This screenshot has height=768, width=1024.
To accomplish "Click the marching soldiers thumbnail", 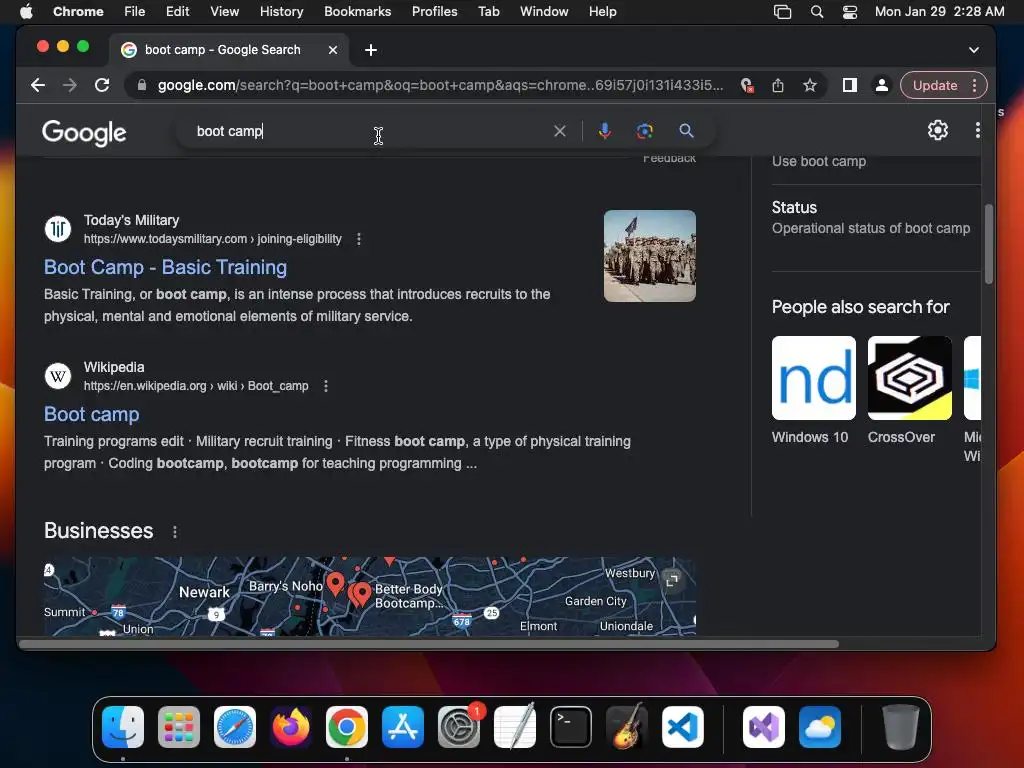I will (650, 256).
